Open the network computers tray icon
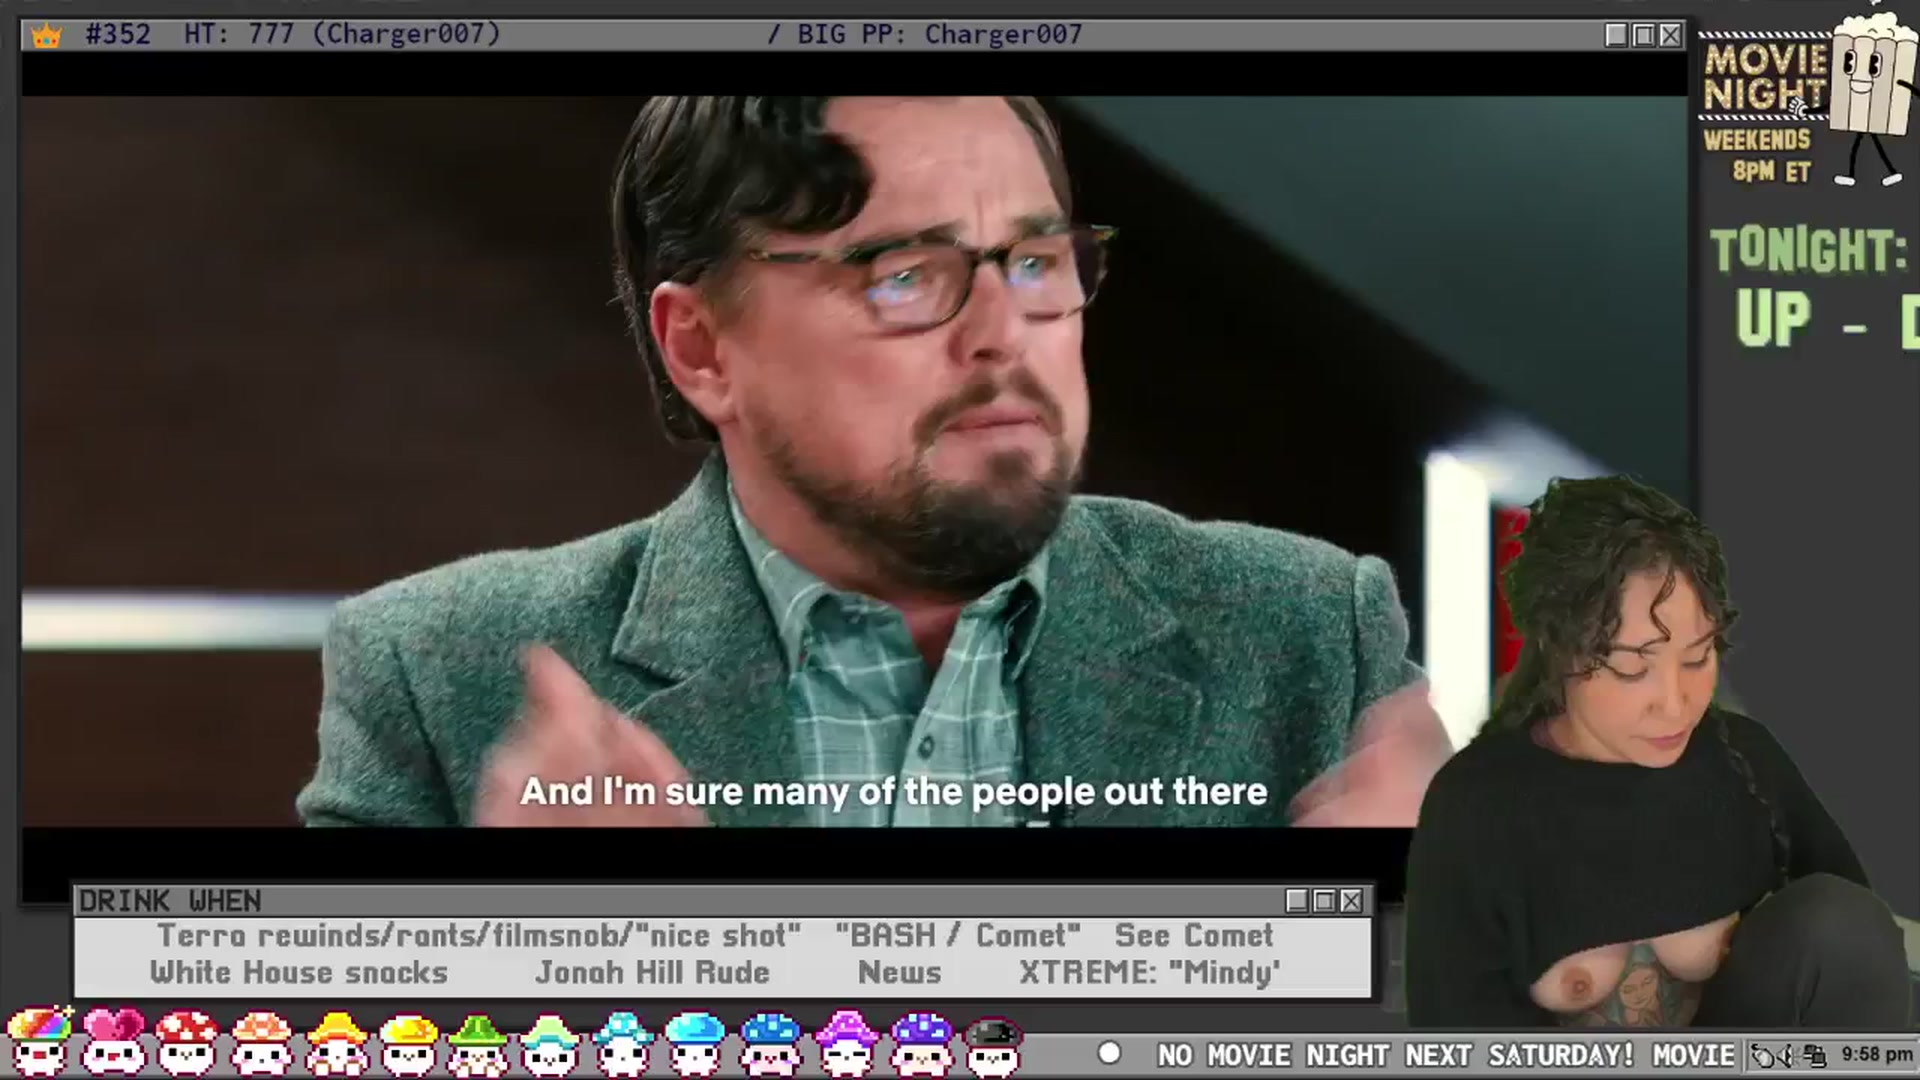The image size is (1920, 1080). (x=1815, y=1056)
